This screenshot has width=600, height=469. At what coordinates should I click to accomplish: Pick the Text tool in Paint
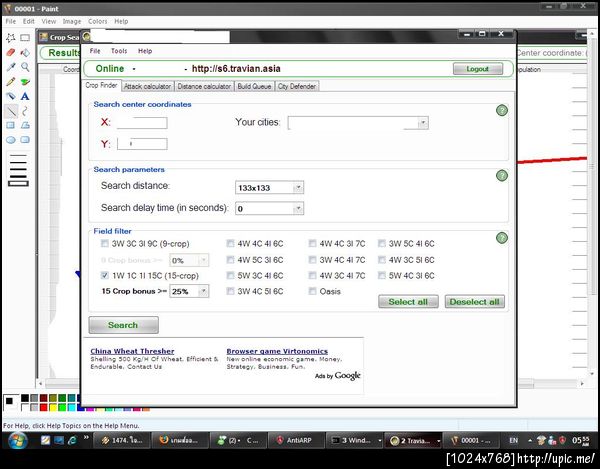(25, 96)
